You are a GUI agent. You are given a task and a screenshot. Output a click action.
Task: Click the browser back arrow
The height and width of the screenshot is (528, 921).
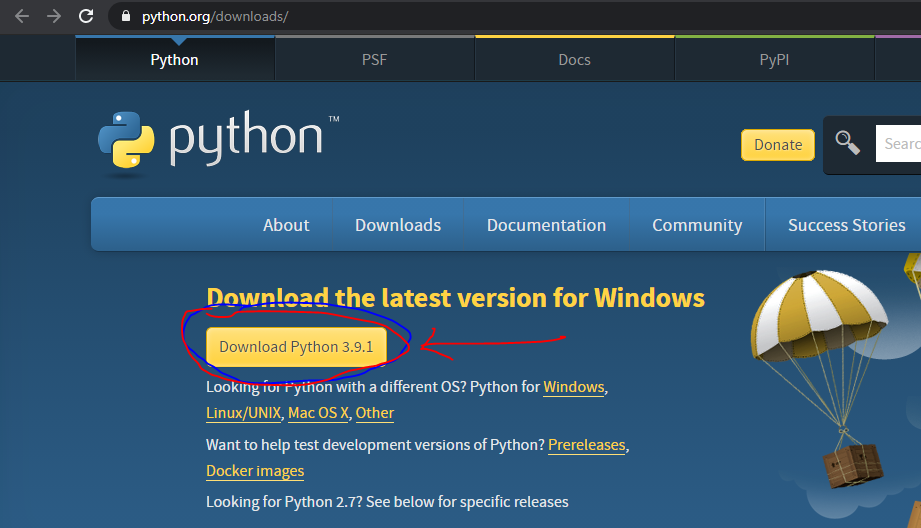tap(22, 16)
